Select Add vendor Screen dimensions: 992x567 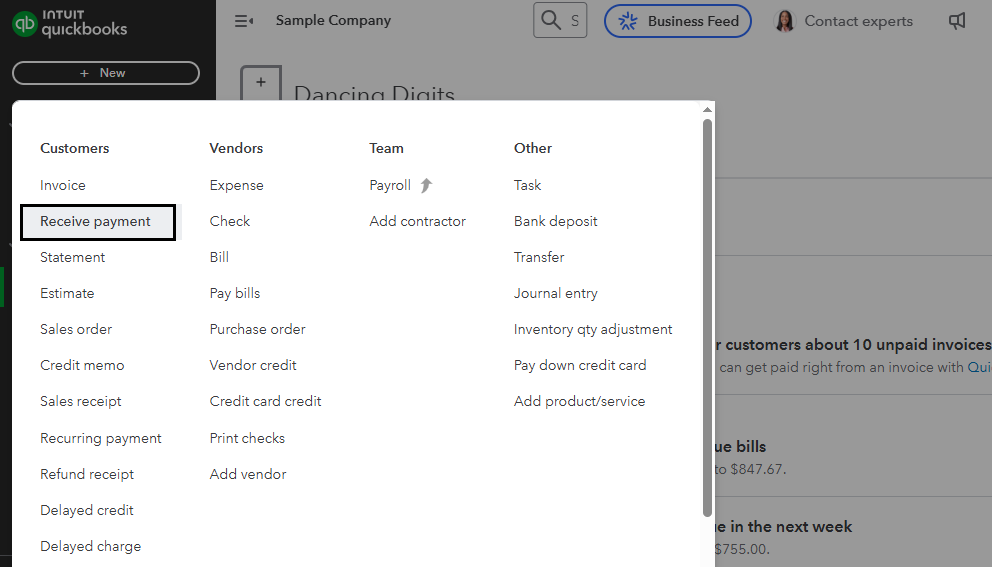tap(248, 475)
